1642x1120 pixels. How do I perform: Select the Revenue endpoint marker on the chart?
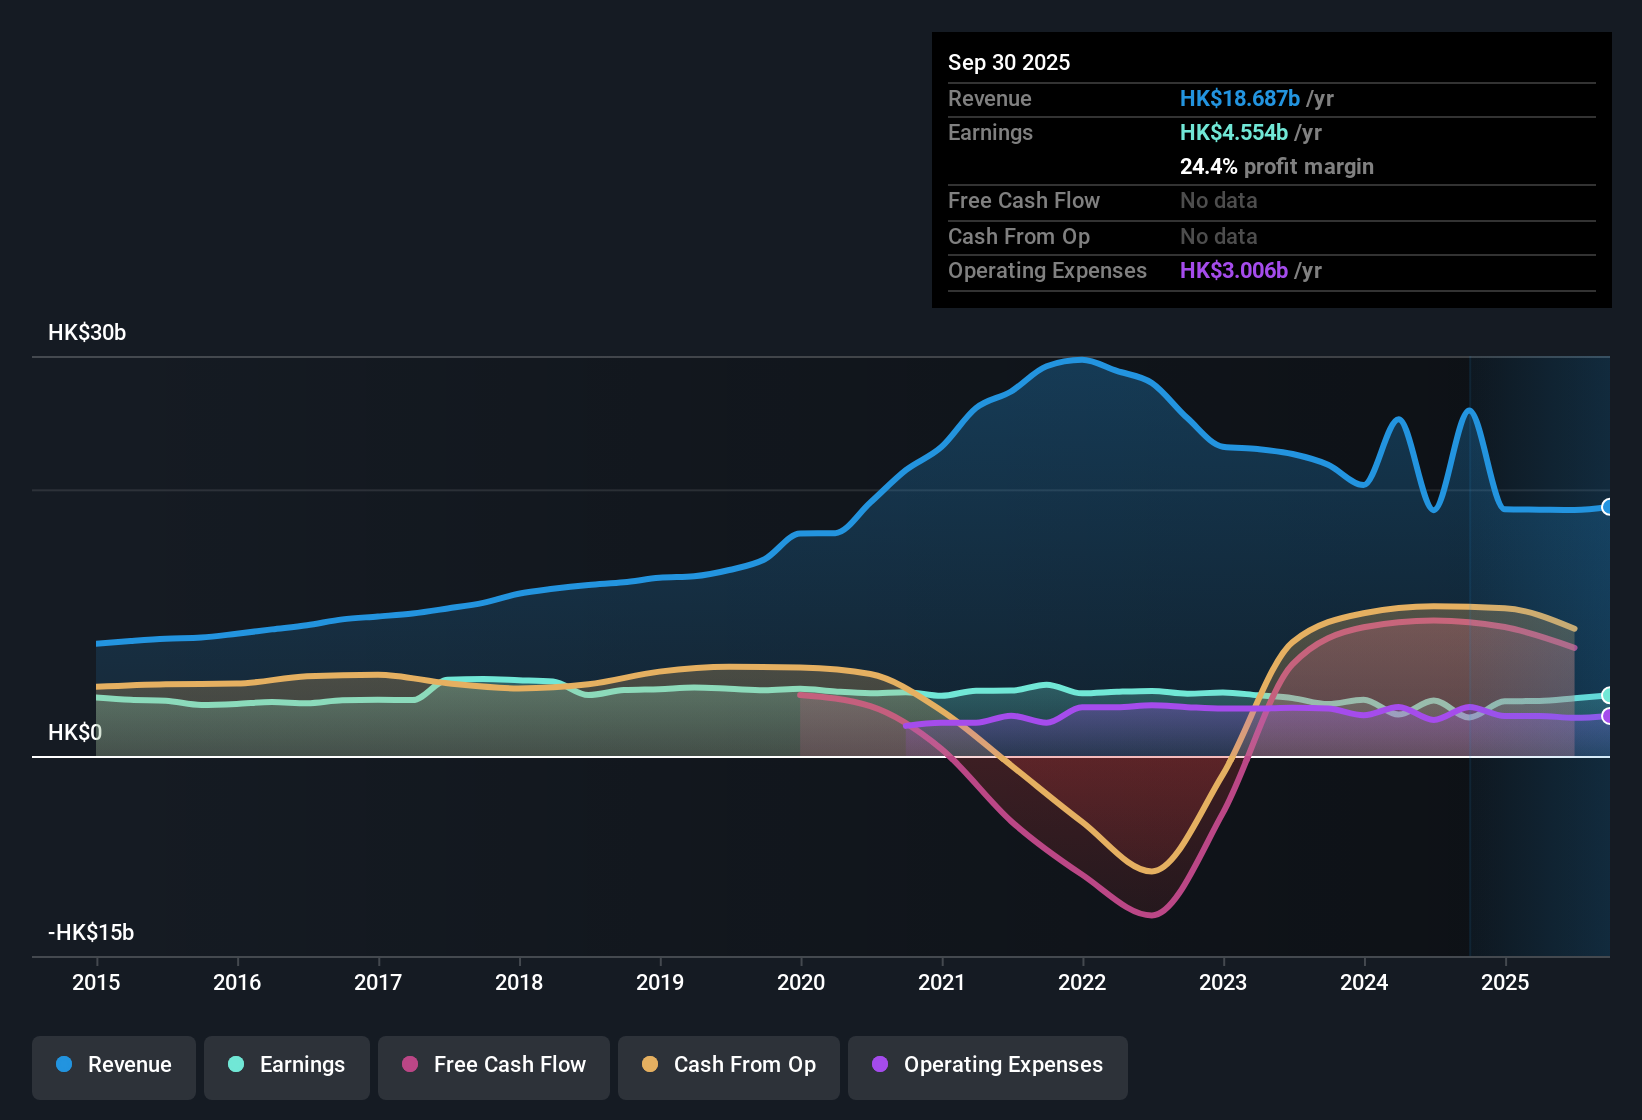(1608, 508)
